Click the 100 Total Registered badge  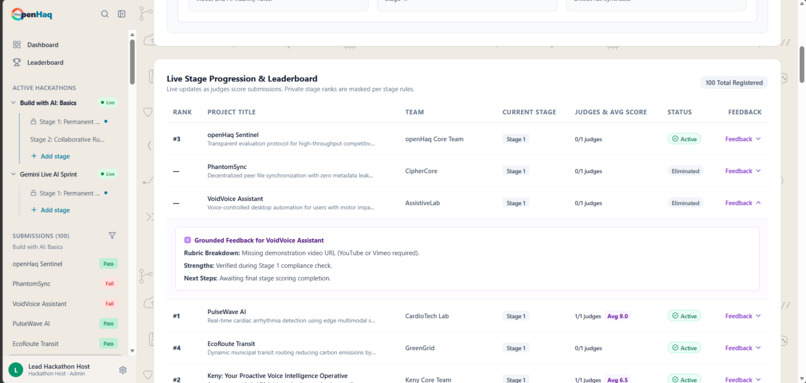(734, 83)
